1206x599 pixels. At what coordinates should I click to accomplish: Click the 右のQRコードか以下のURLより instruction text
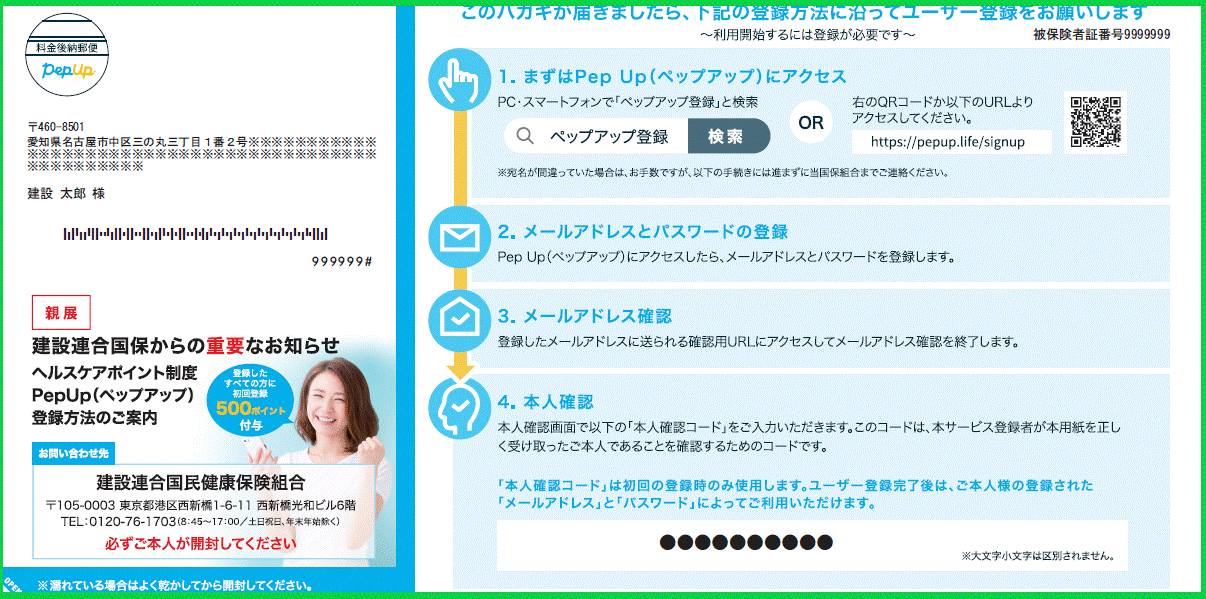point(942,109)
